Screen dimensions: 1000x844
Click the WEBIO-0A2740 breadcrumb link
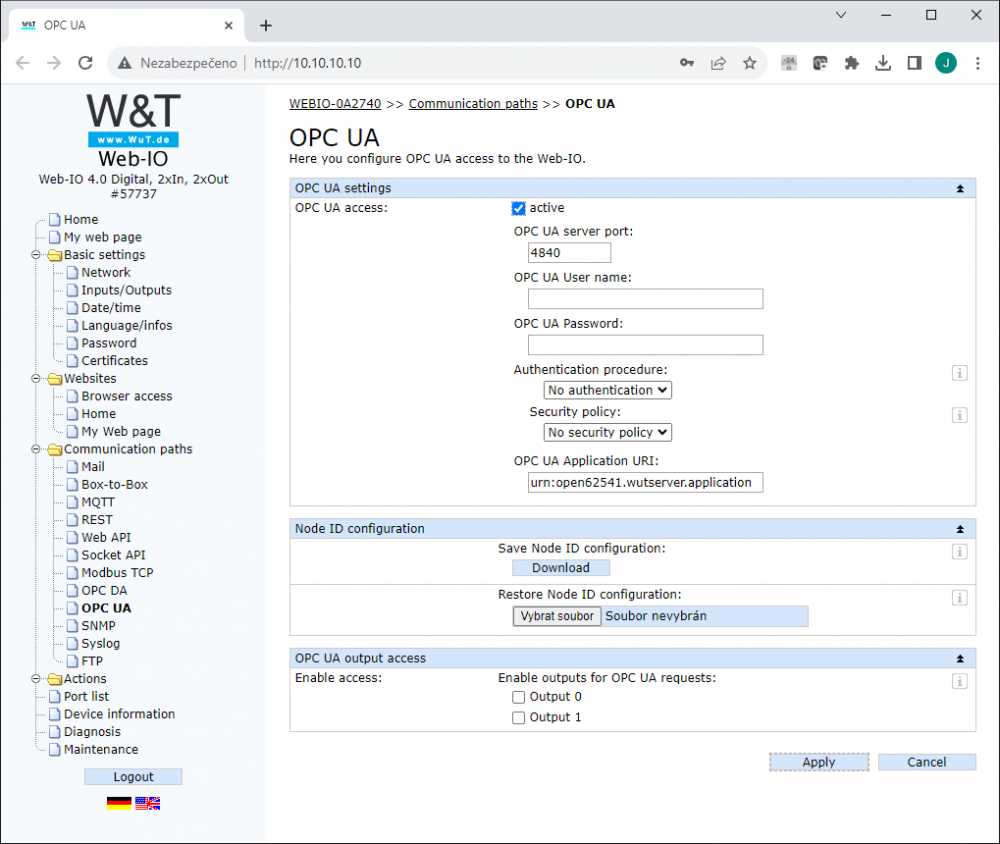point(335,103)
